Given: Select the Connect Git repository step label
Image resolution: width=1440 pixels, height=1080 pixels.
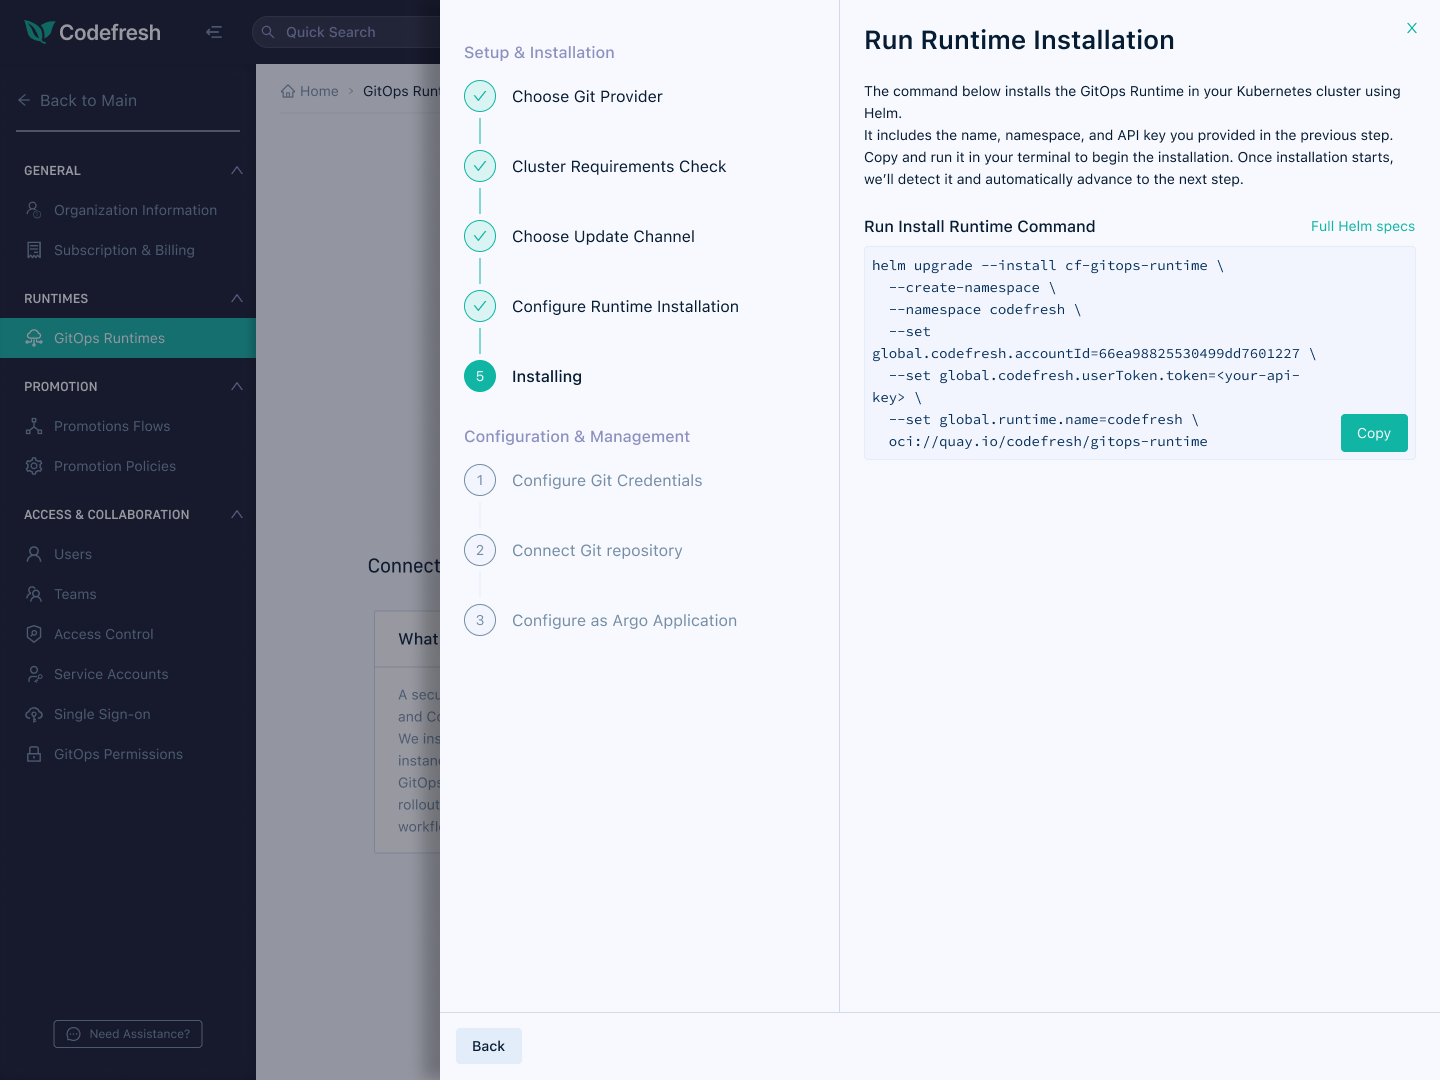Looking at the screenshot, I should point(597,550).
